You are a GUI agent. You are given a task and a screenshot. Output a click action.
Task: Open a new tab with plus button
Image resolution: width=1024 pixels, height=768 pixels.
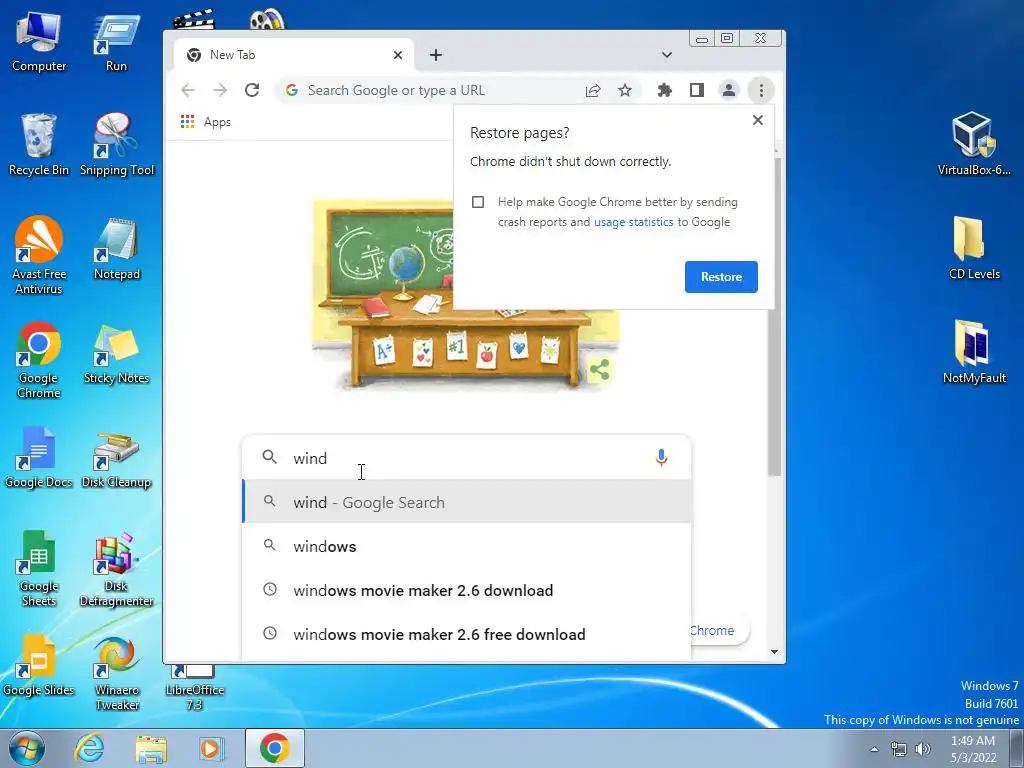click(436, 55)
